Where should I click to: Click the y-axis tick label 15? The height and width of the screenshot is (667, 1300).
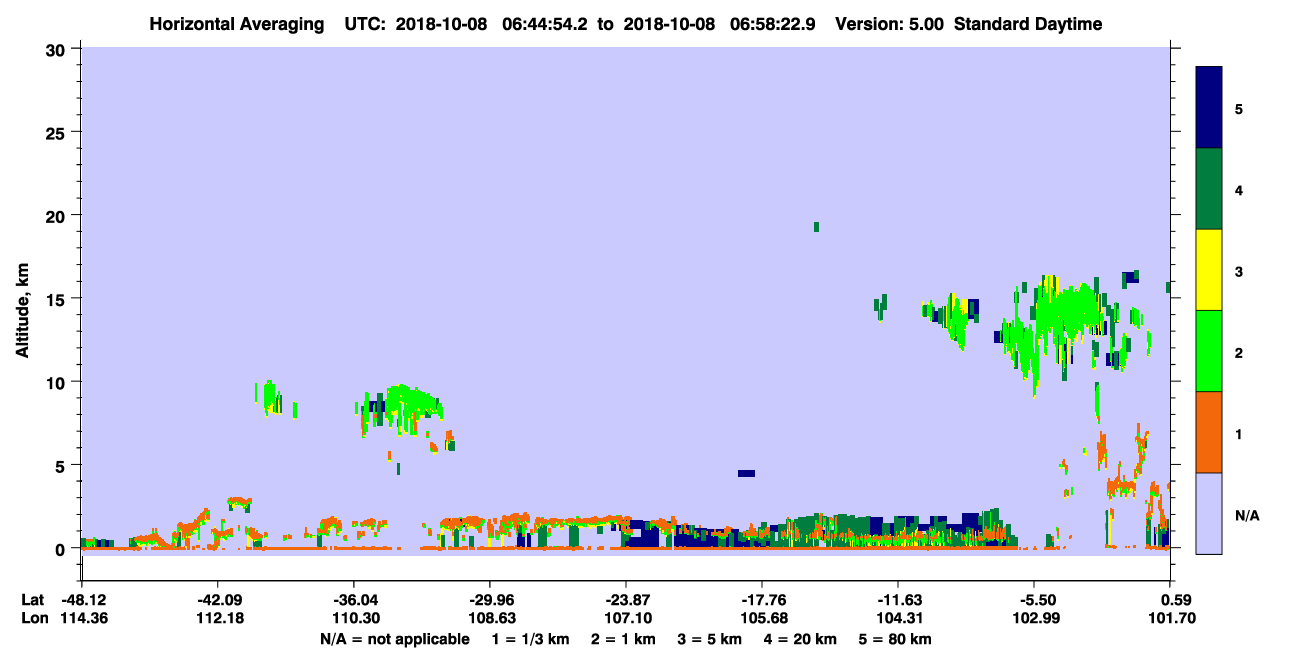coord(58,298)
